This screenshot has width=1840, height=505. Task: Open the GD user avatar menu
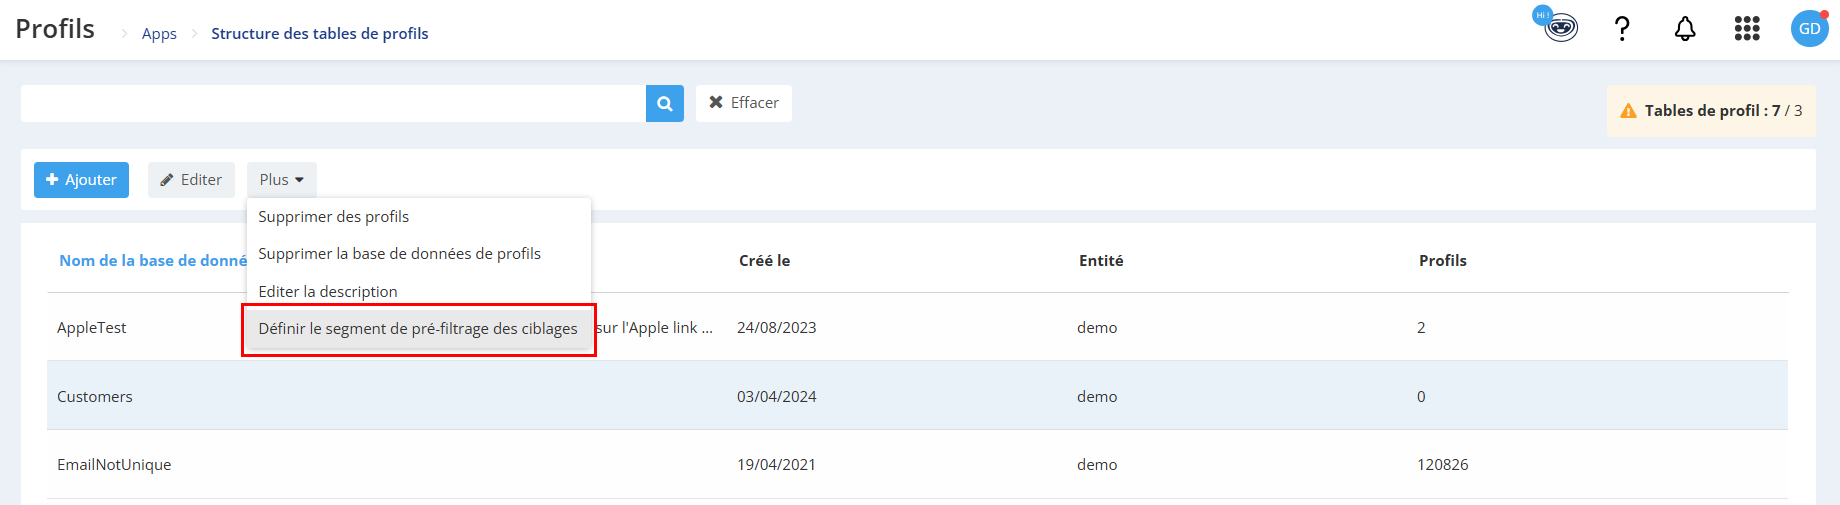coord(1810,29)
